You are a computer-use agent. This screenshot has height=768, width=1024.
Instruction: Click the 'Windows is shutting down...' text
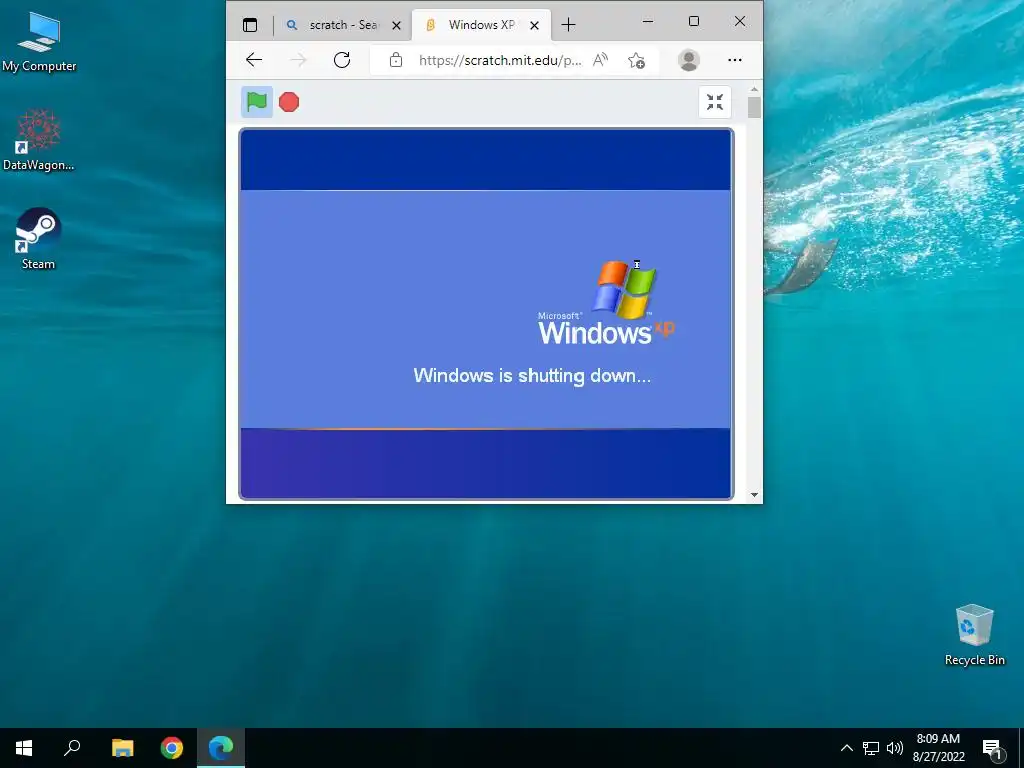click(x=532, y=376)
